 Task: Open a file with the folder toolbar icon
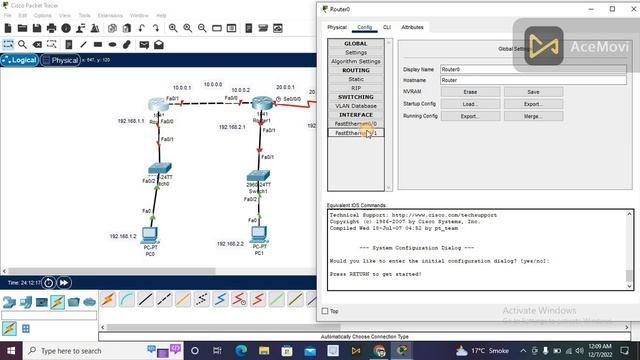pos(22,28)
